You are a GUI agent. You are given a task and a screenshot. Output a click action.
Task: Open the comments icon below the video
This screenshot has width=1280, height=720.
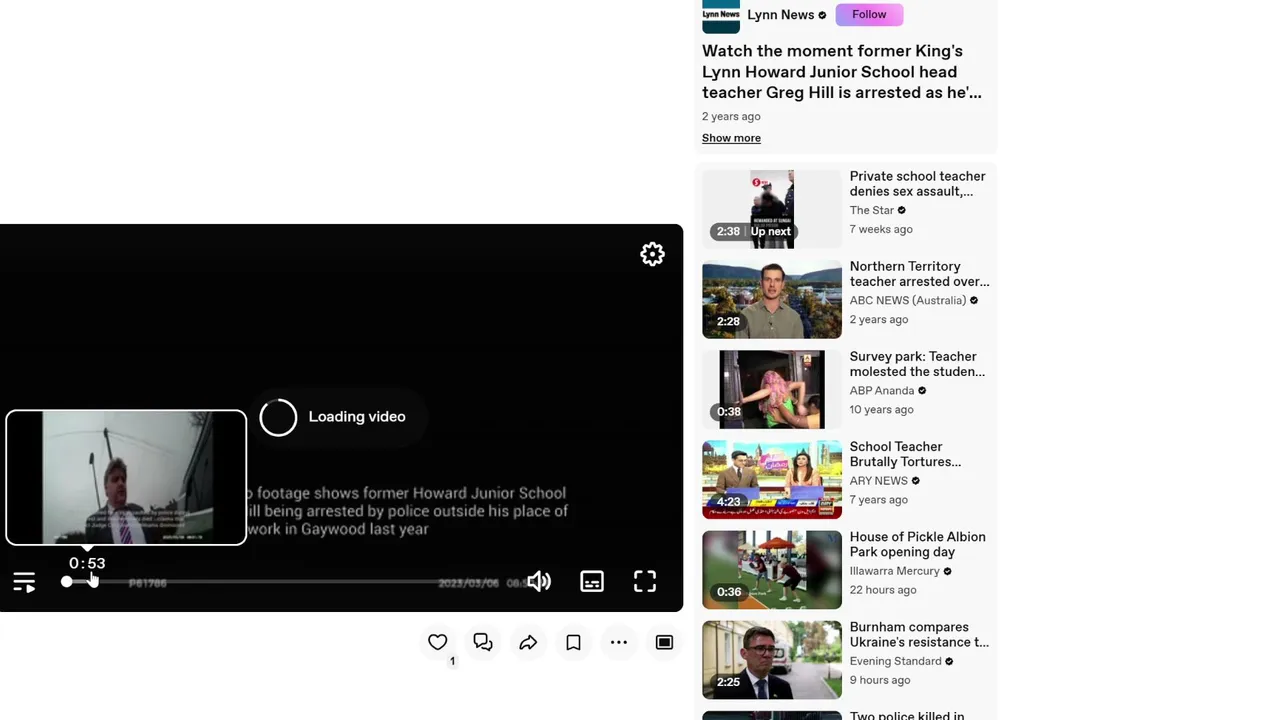pyautogui.click(x=483, y=642)
